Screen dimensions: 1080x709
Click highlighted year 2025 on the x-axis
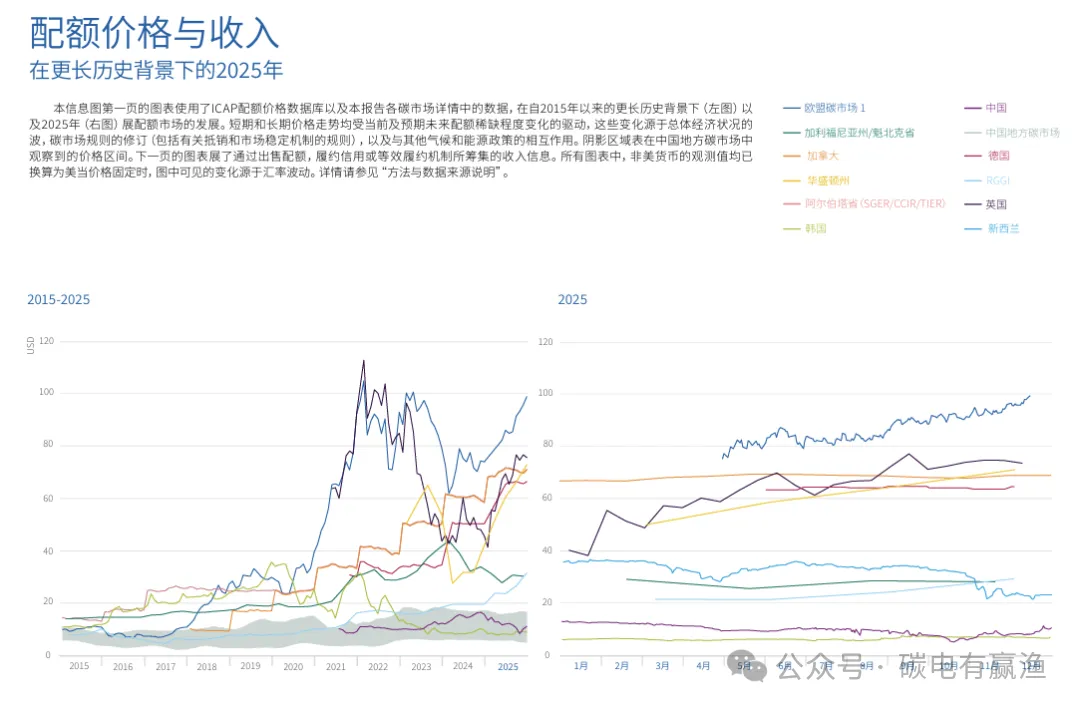click(x=508, y=666)
